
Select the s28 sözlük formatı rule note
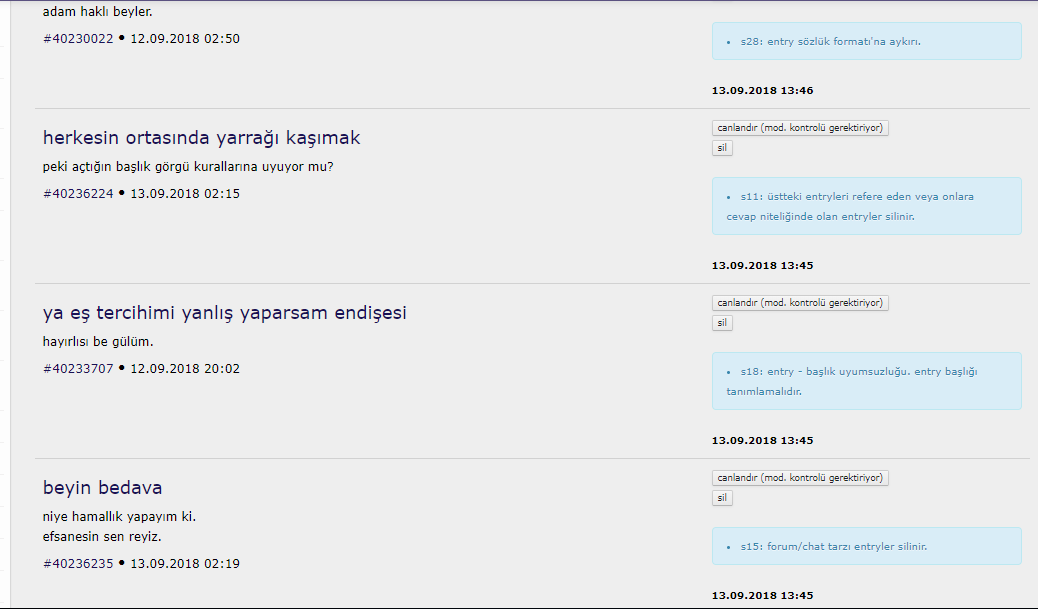[829, 42]
